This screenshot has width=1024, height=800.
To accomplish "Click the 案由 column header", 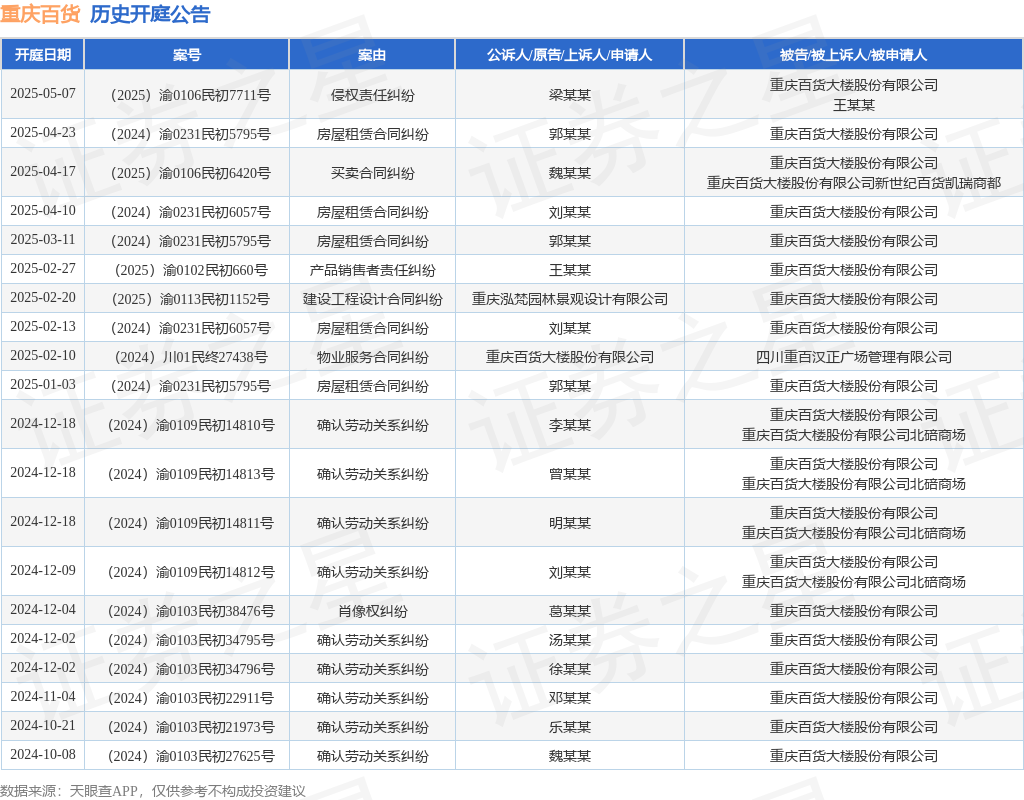I will (x=372, y=55).
